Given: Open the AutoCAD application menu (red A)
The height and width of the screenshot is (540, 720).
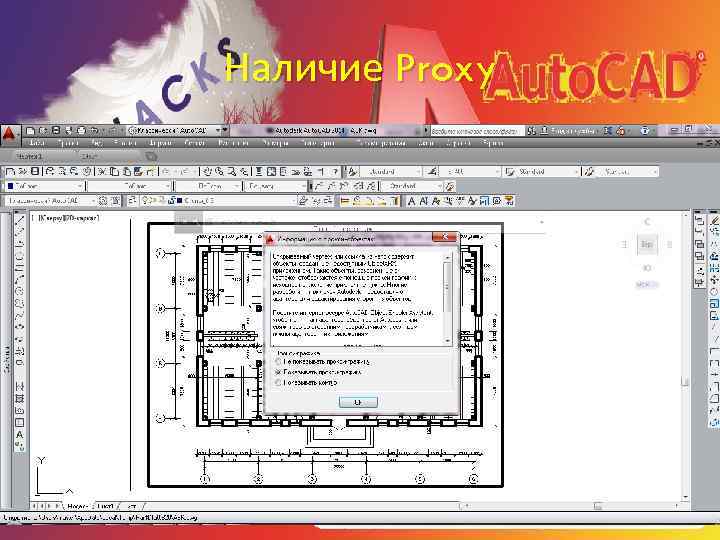Looking at the screenshot, I should coord(9,134).
